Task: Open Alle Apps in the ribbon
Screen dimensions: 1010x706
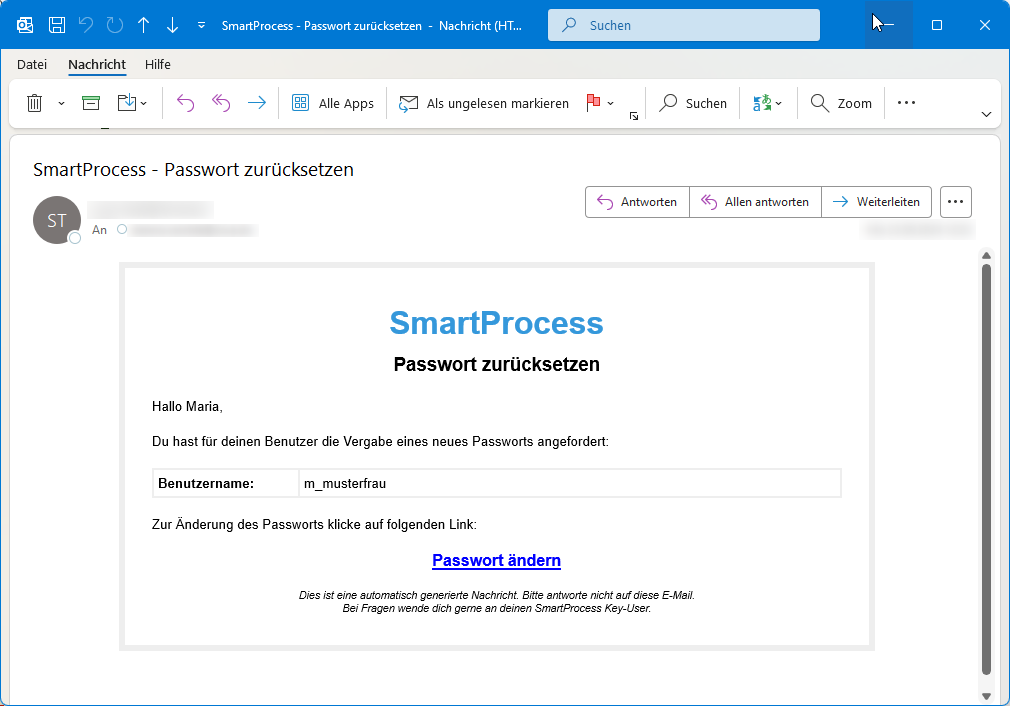Action: point(333,103)
